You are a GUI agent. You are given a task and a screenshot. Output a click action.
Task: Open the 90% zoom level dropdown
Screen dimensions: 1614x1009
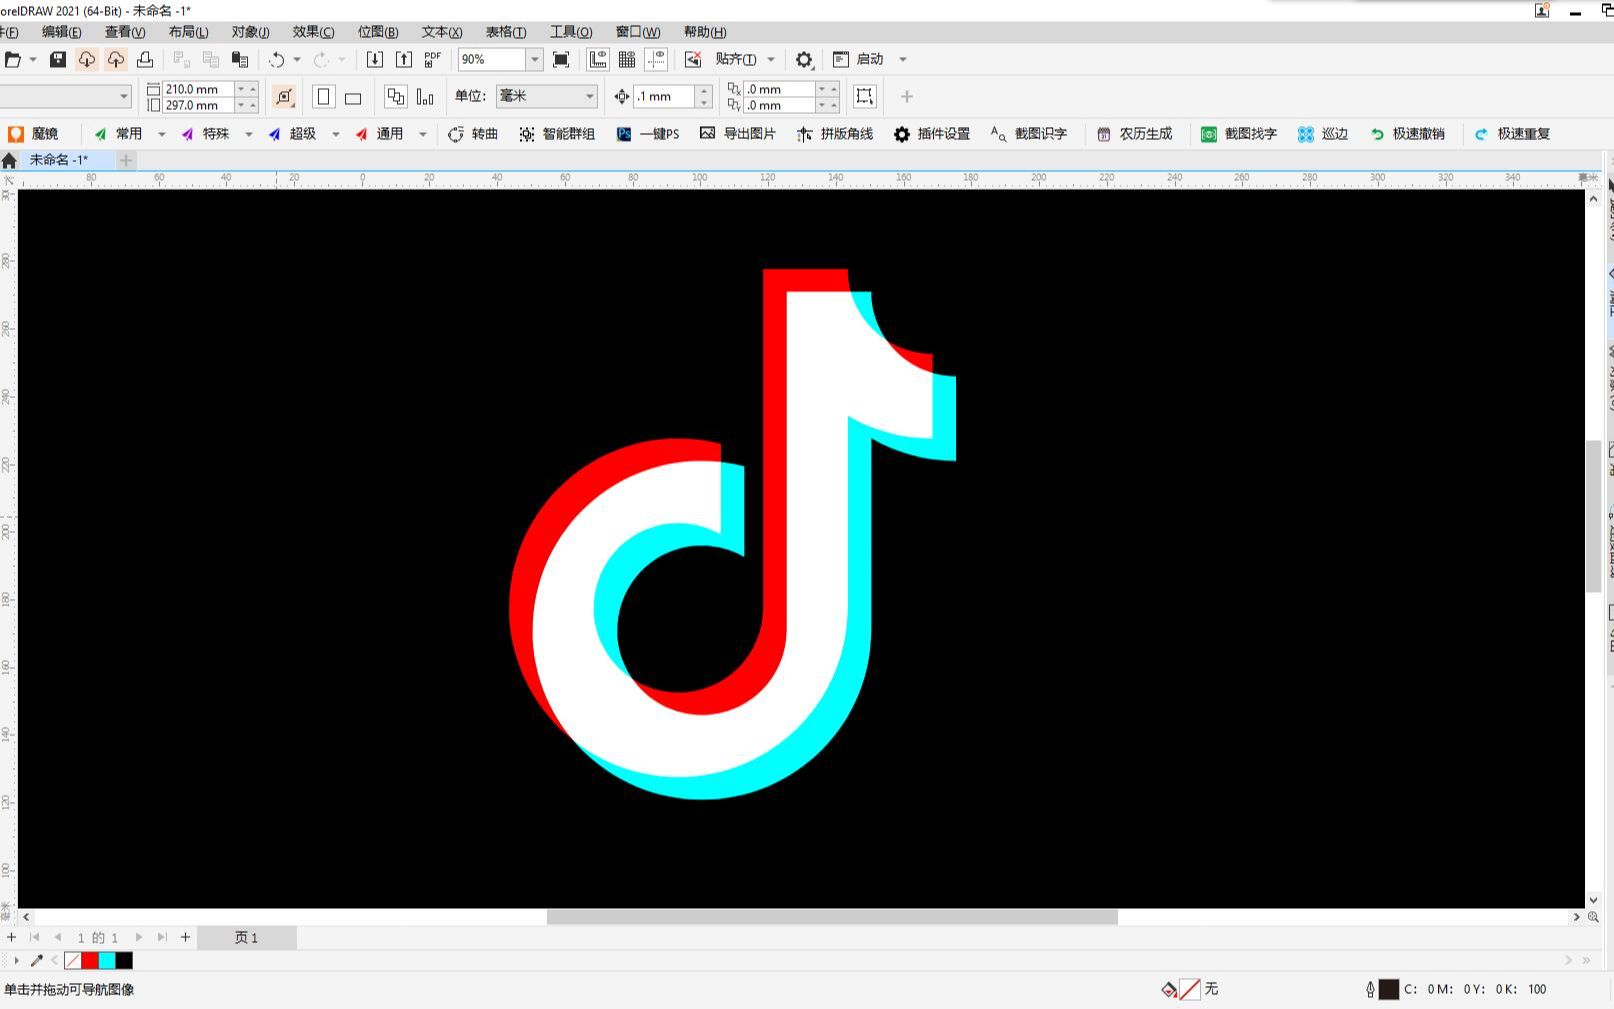[534, 59]
